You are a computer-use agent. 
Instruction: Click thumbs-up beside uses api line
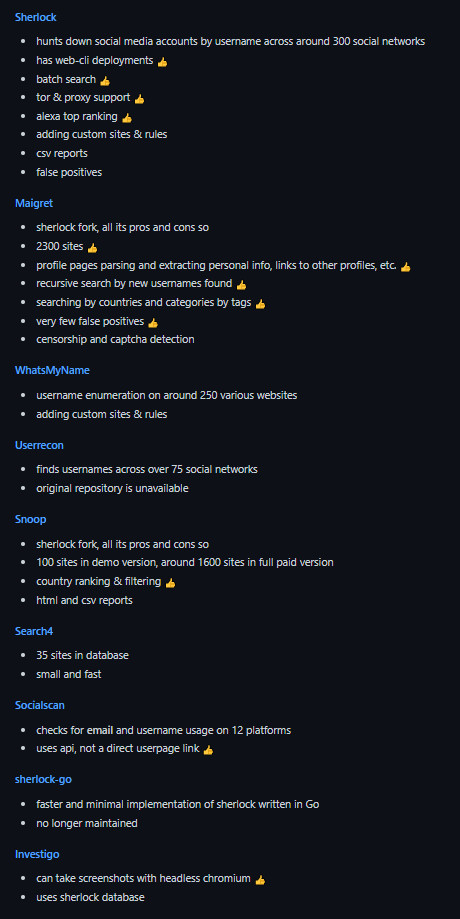(208, 750)
